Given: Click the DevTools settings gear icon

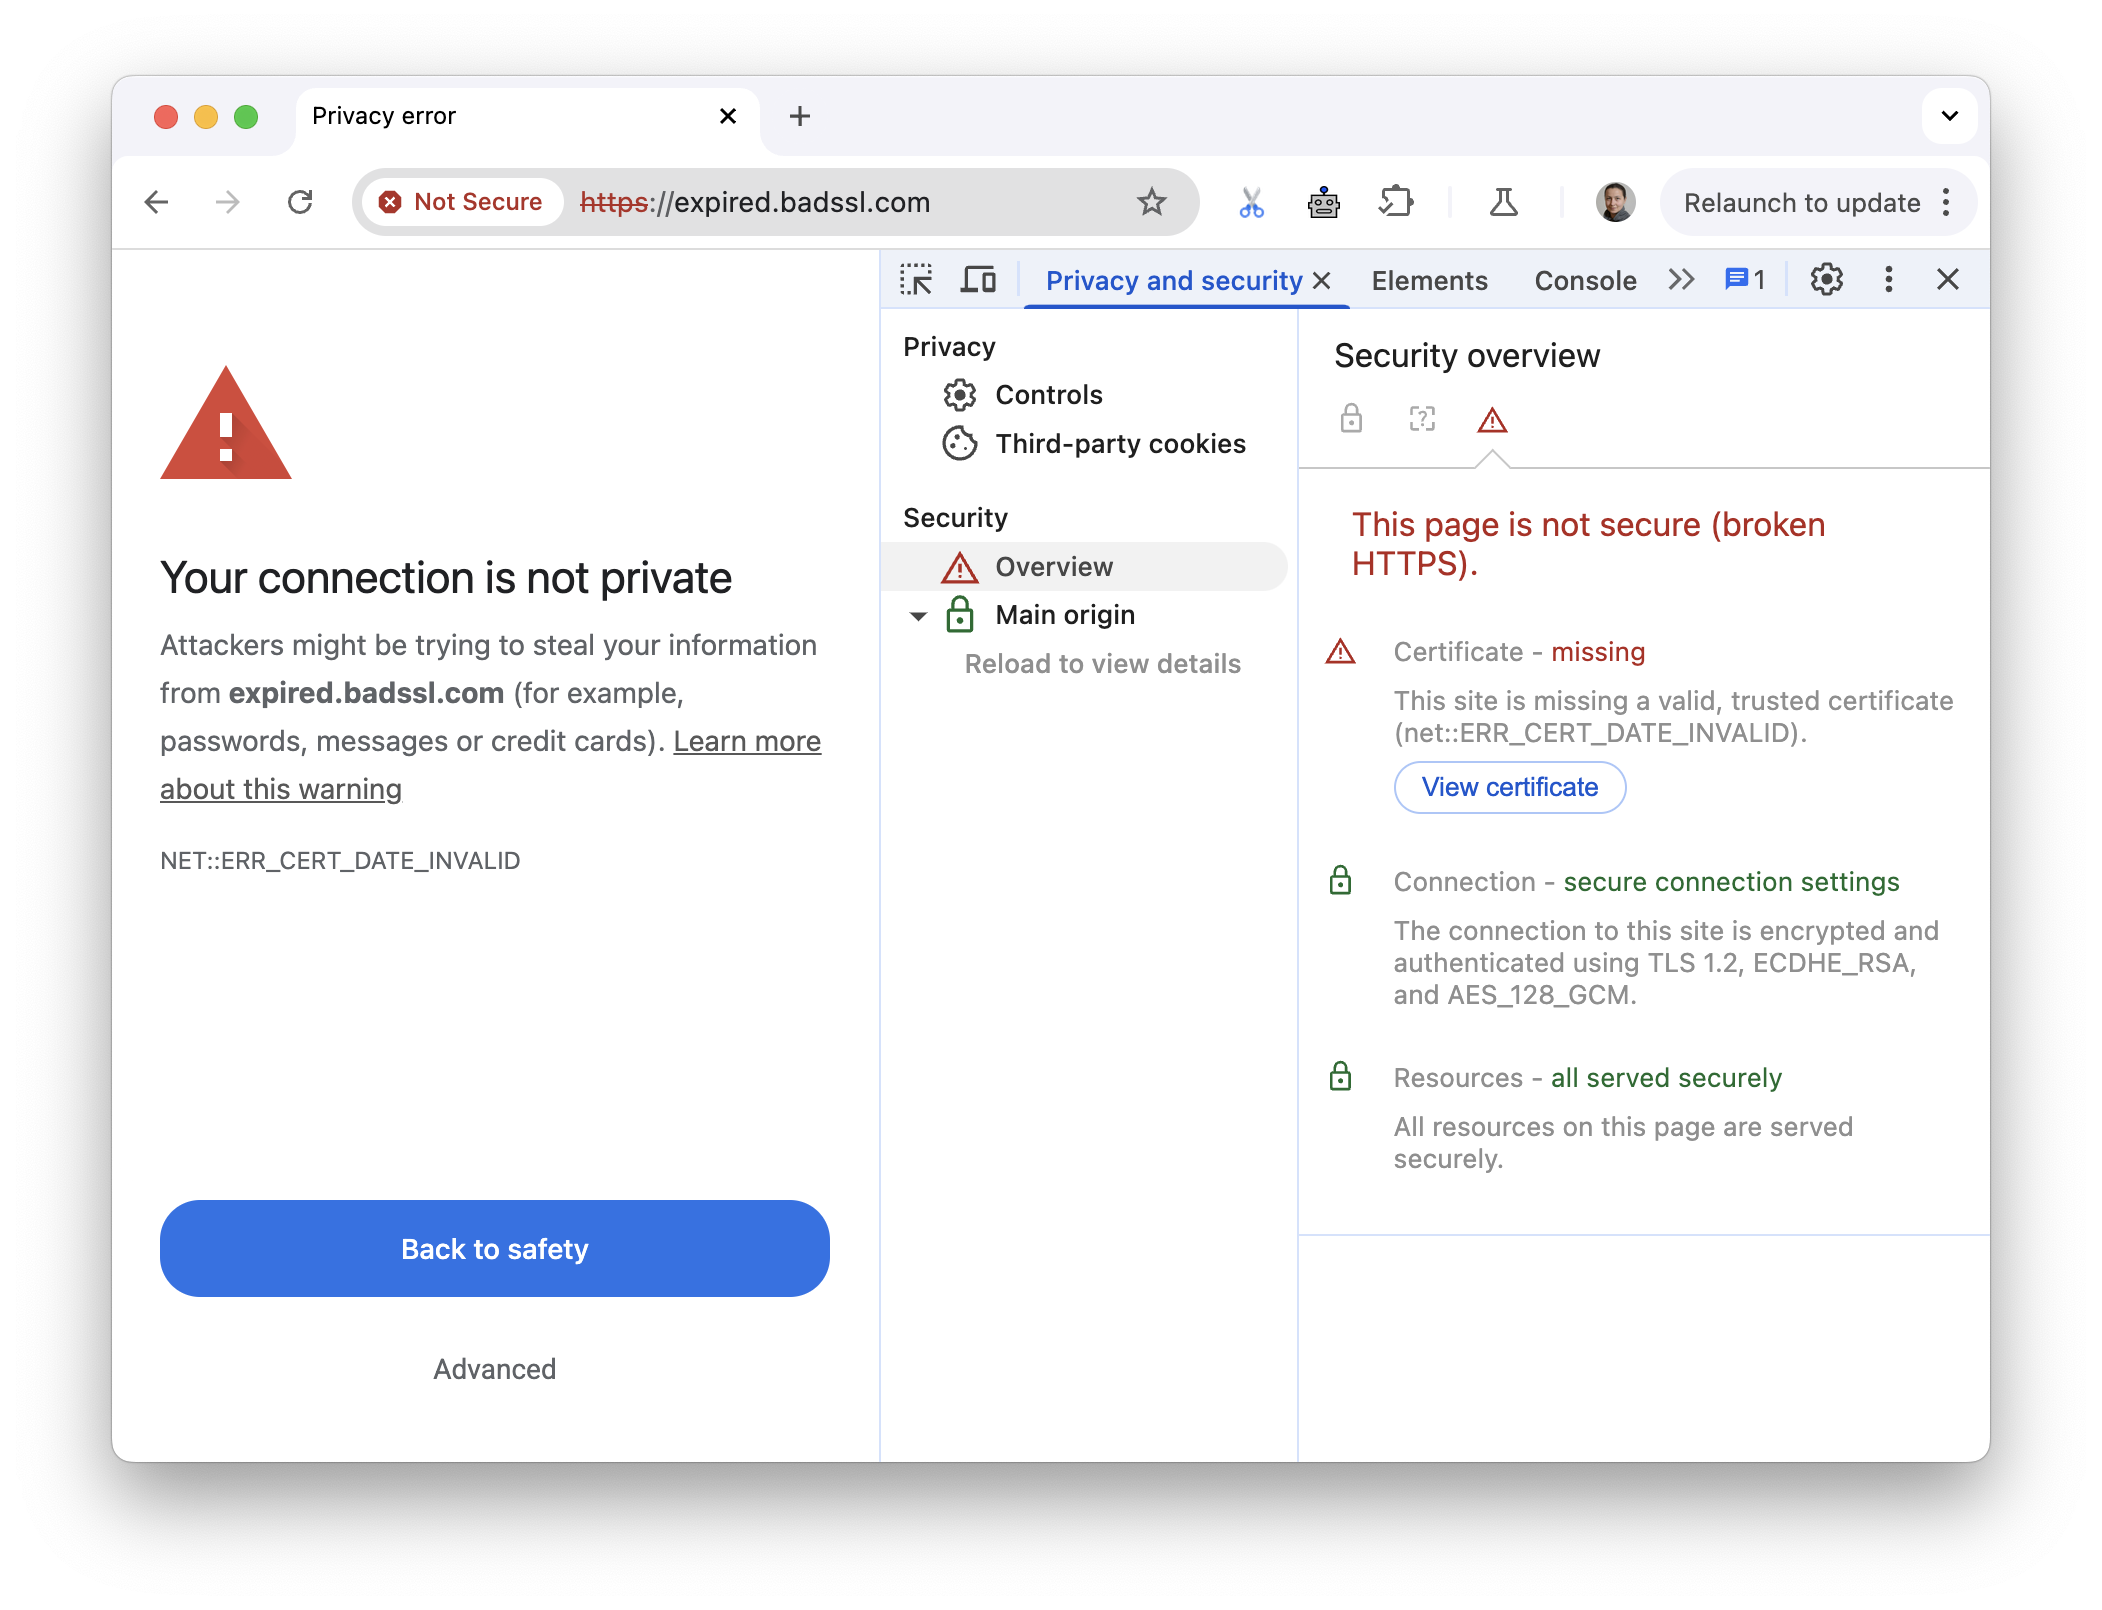Looking at the screenshot, I should [x=1825, y=279].
